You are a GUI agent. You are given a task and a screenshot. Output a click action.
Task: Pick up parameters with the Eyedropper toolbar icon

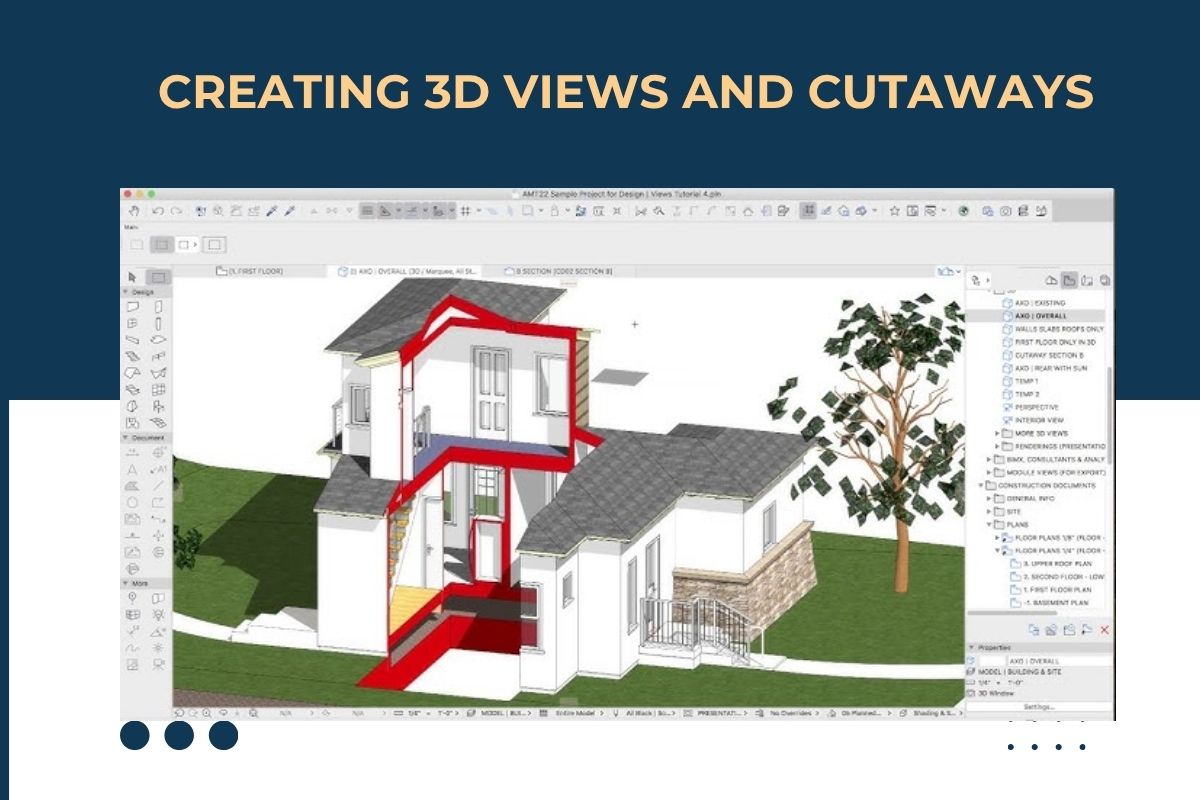click(x=270, y=208)
